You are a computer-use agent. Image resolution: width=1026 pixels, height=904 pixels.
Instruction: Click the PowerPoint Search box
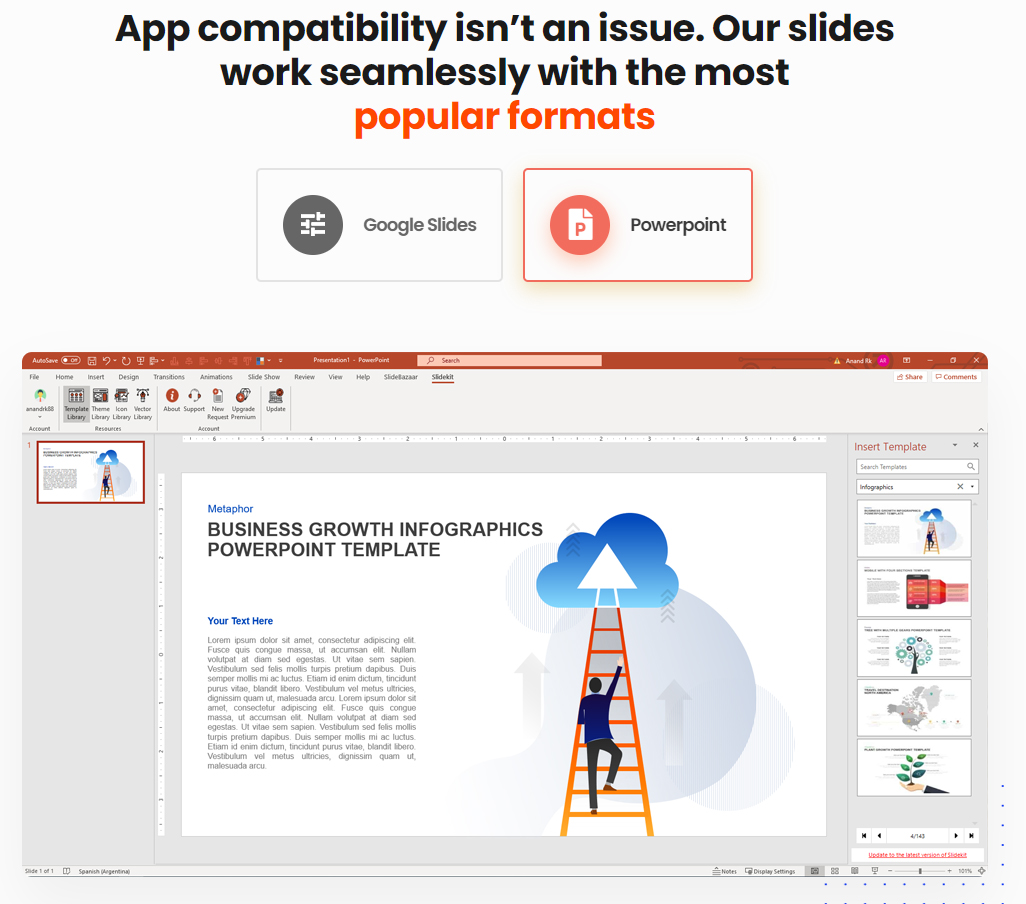click(x=509, y=360)
